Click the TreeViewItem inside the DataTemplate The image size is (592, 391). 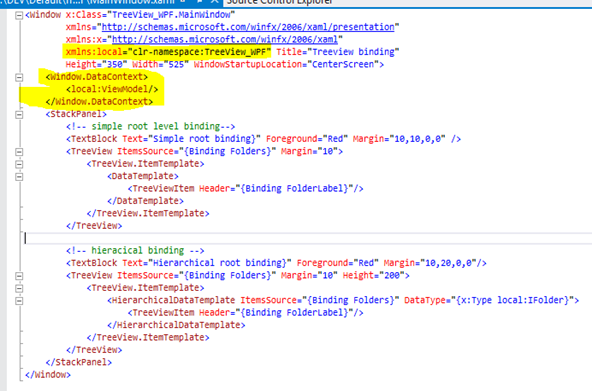coord(245,188)
